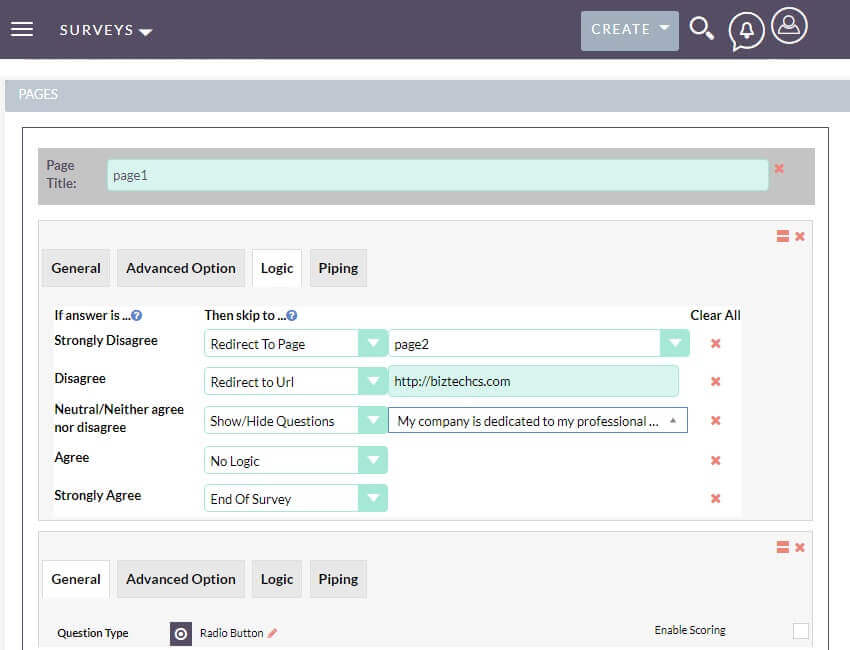Screen dimensions: 850x650
Task: Remove the Strongly Disagree logic row
Action: (716, 343)
